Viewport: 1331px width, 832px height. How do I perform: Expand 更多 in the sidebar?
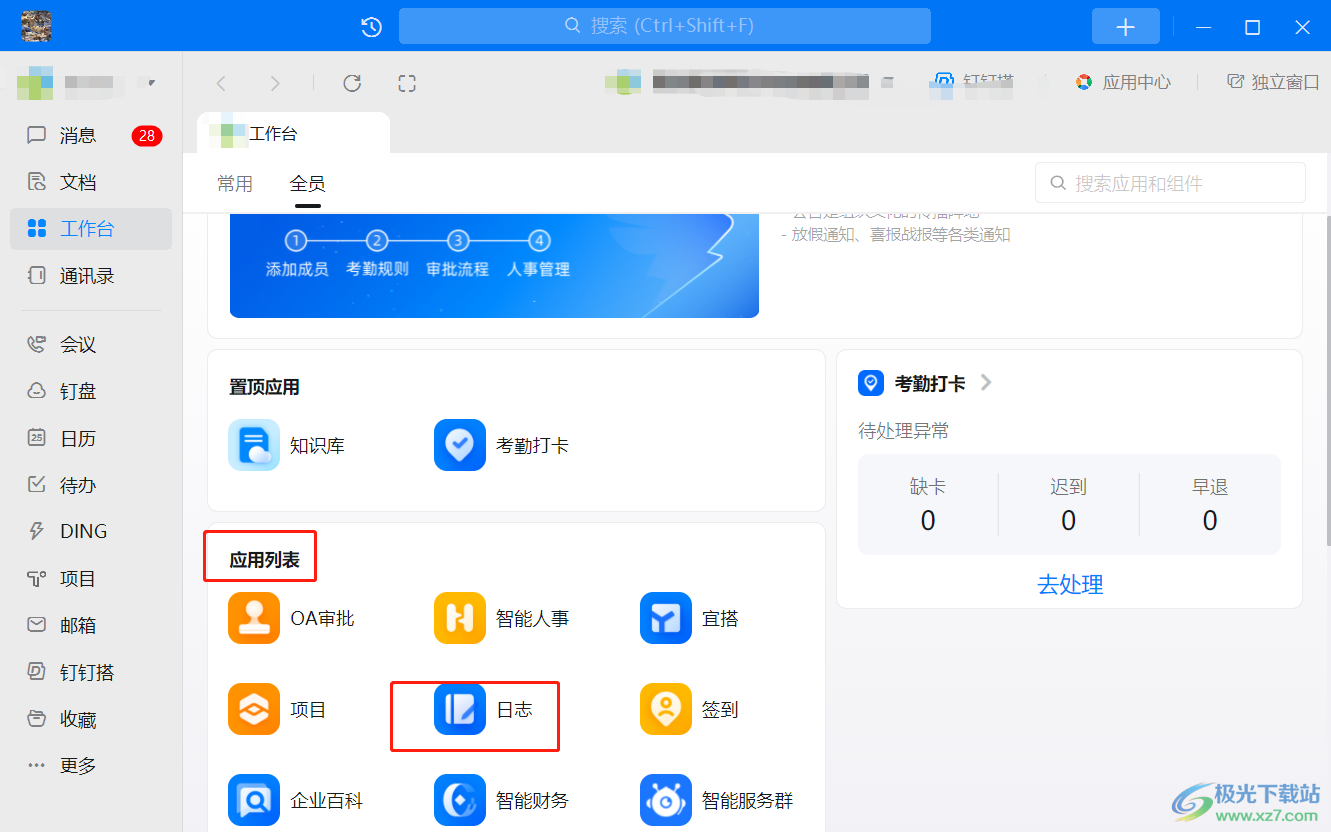click(90, 766)
